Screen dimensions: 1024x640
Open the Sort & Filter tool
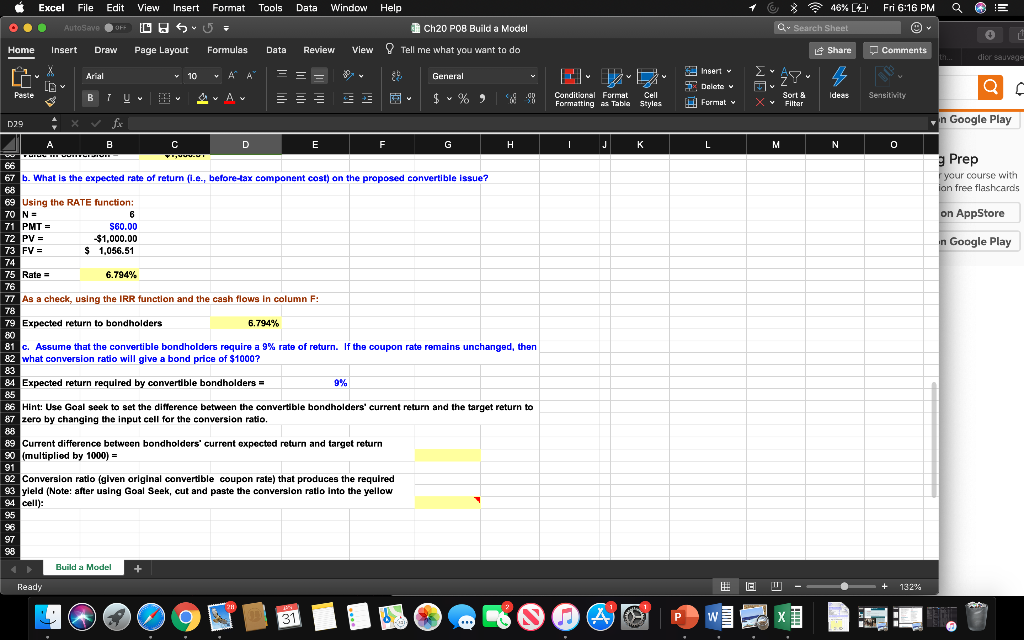pyautogui.click(x=792, y=78)
